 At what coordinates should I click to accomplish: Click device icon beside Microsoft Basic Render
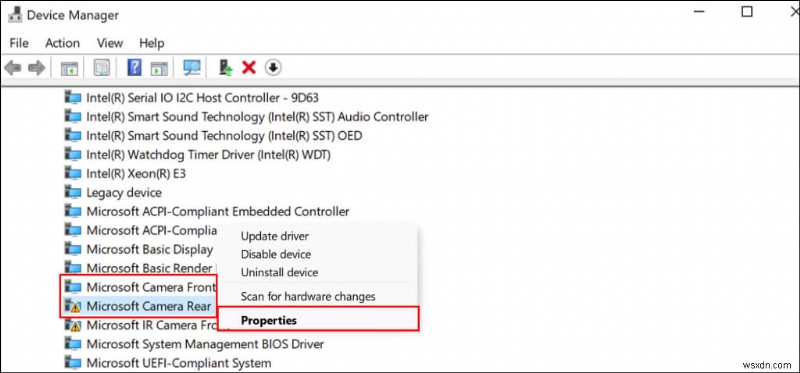pos(73,268)
